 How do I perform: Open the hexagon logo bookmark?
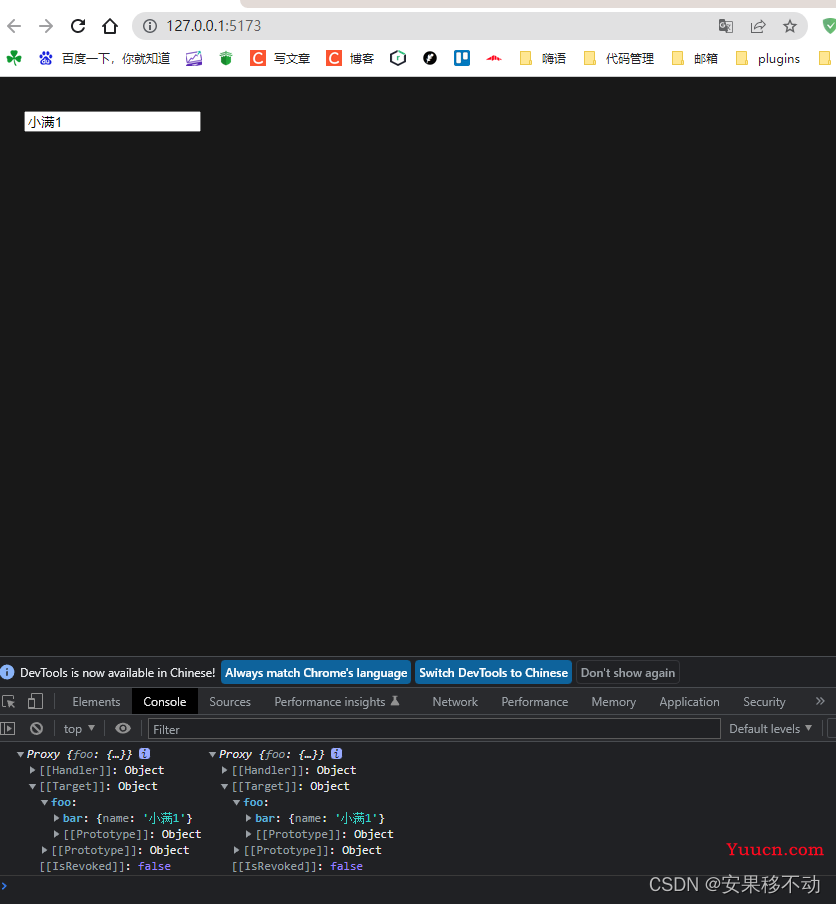tap(398, 58)
